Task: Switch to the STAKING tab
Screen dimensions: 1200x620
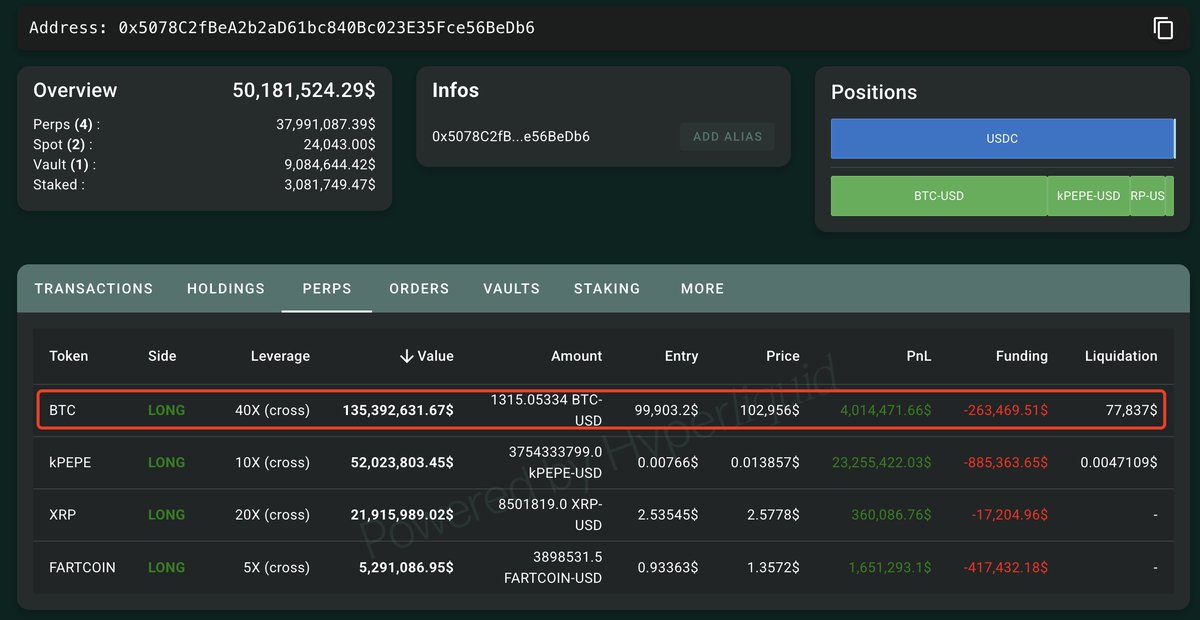Action: tap(607, 288)
